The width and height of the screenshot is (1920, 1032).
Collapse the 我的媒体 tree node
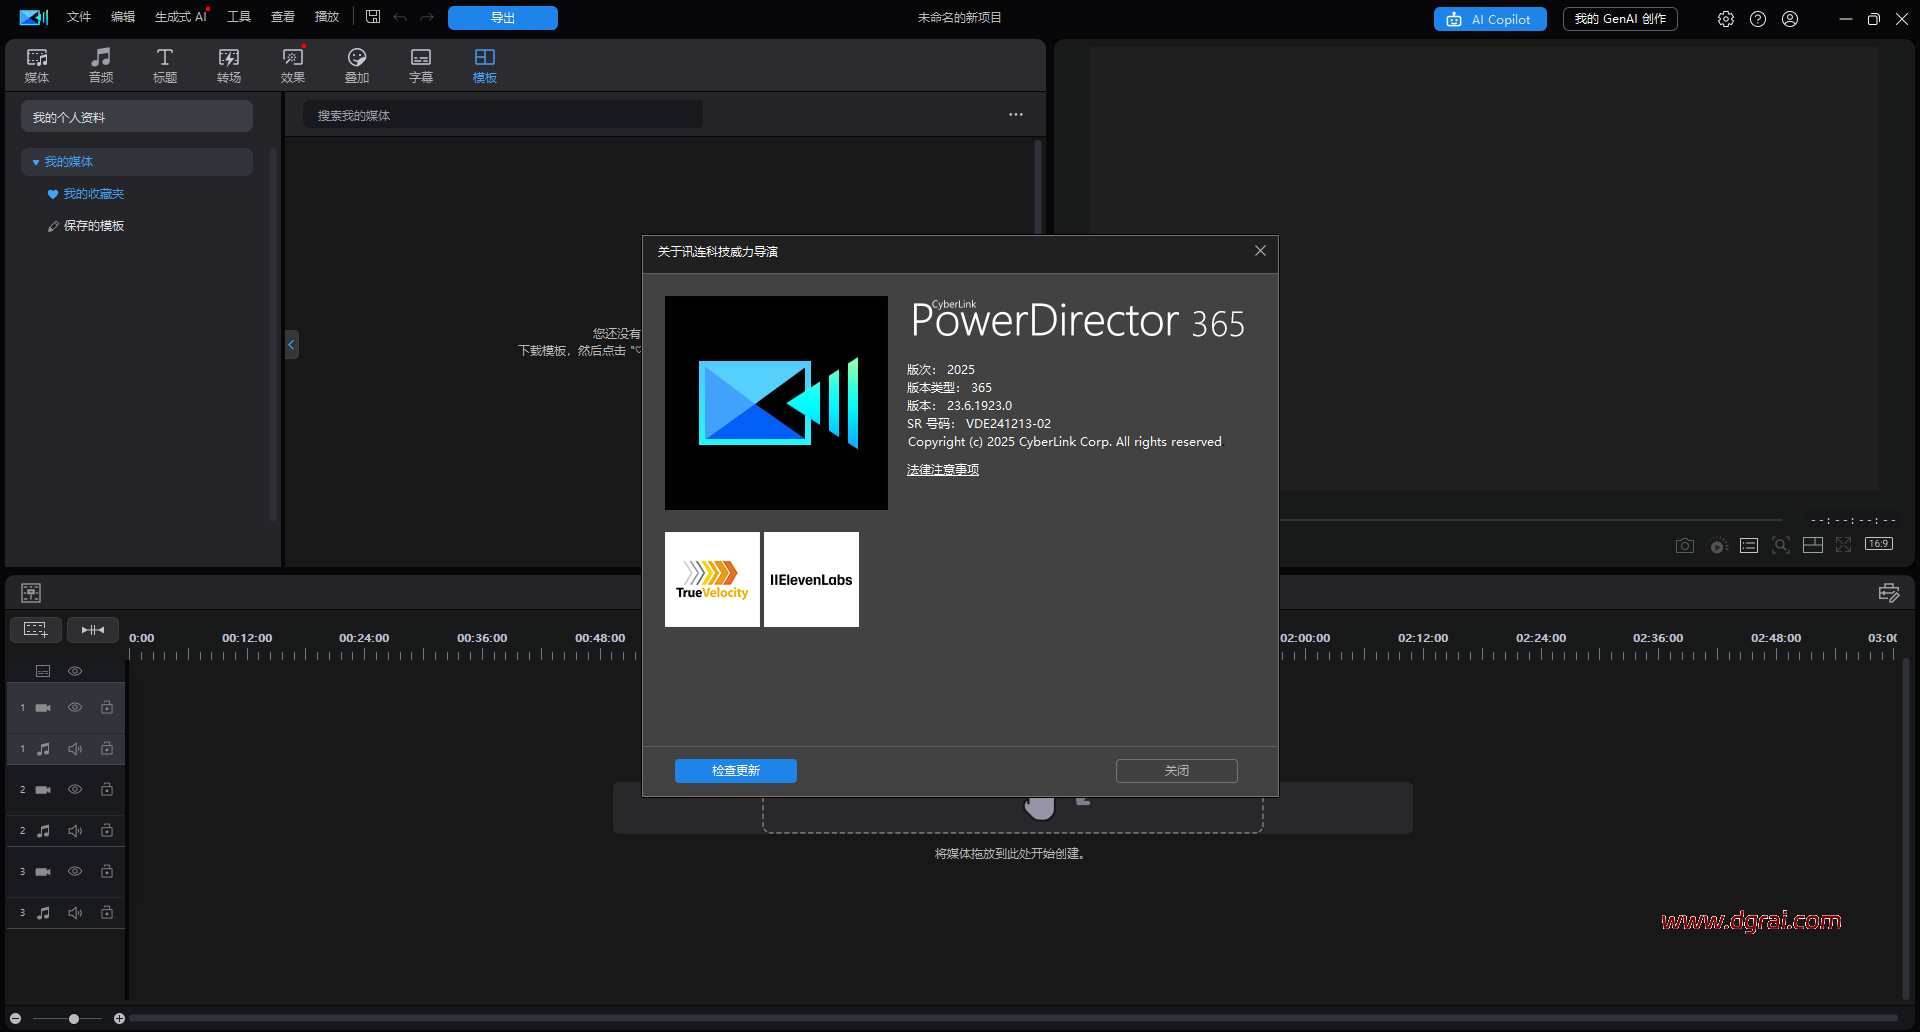pos(36,162)
